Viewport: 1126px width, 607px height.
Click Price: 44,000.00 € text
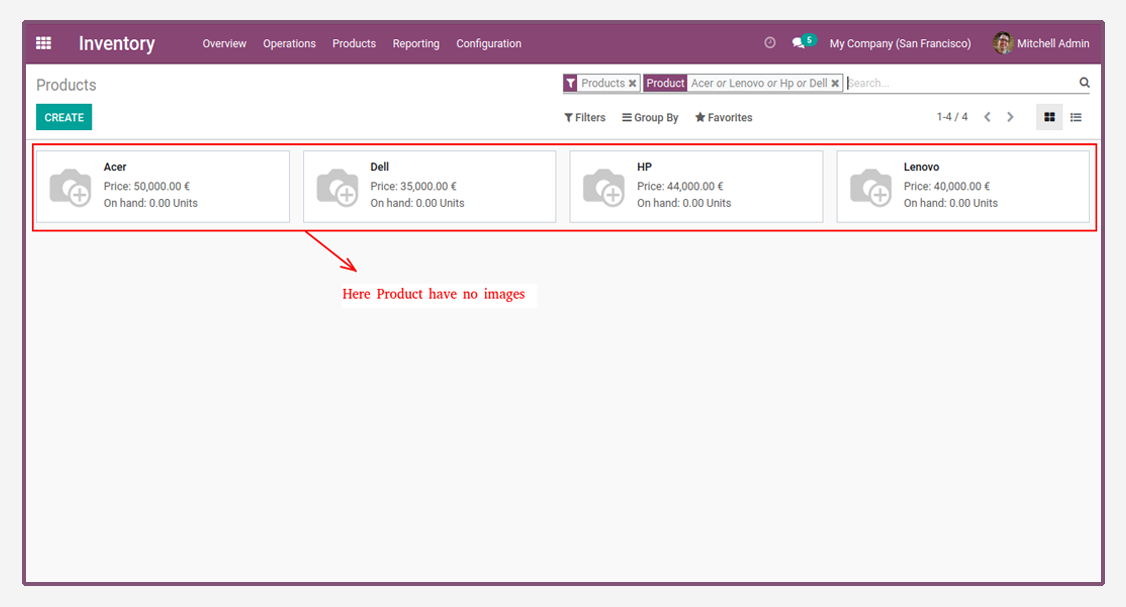pos(680,186)
